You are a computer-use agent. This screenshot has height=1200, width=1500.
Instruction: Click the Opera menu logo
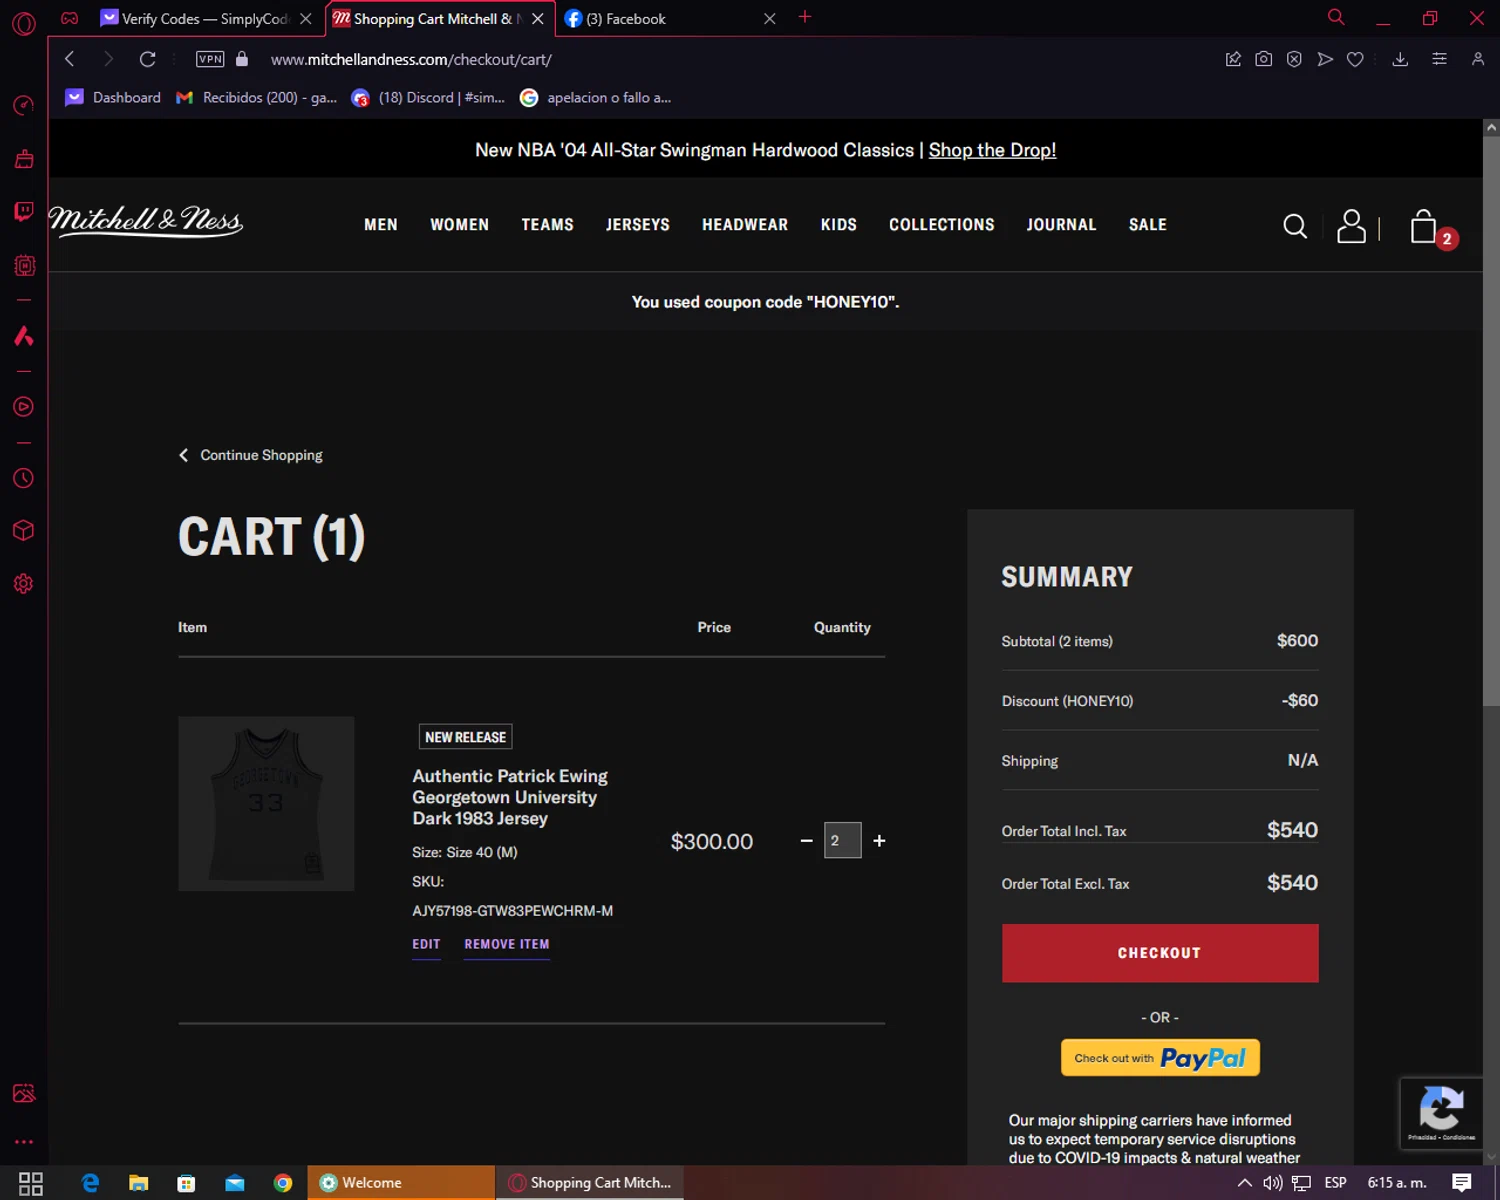[x=23, y=22]
